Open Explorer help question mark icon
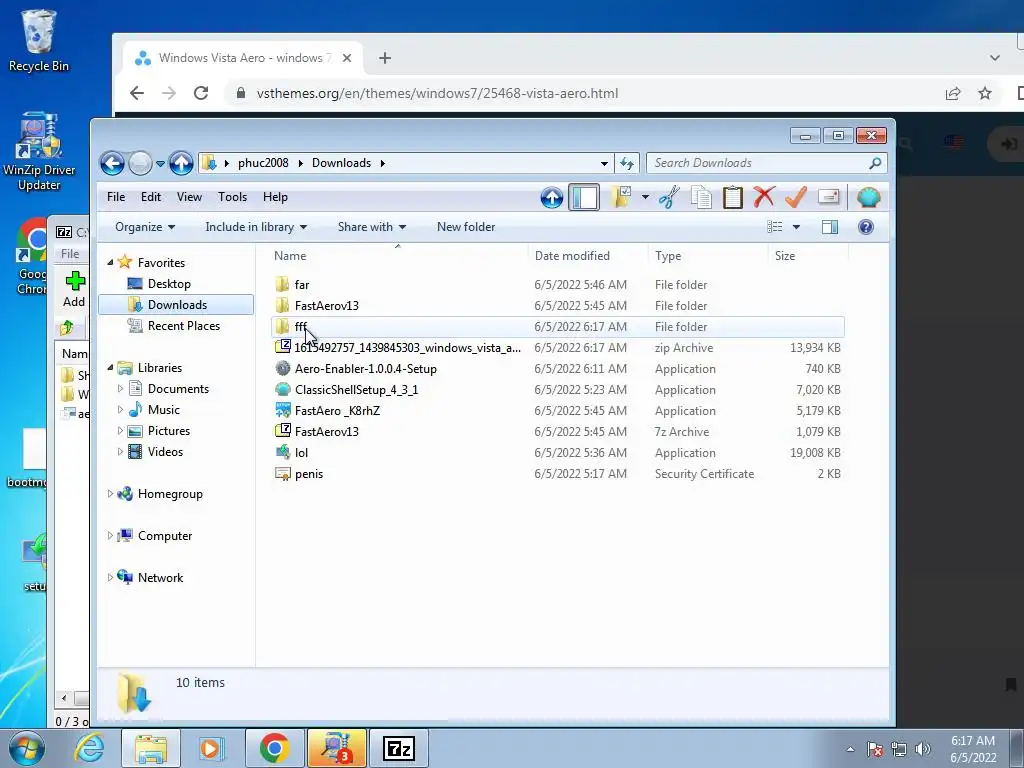Screen dimensions: 1024x768 tap(866, 227)
